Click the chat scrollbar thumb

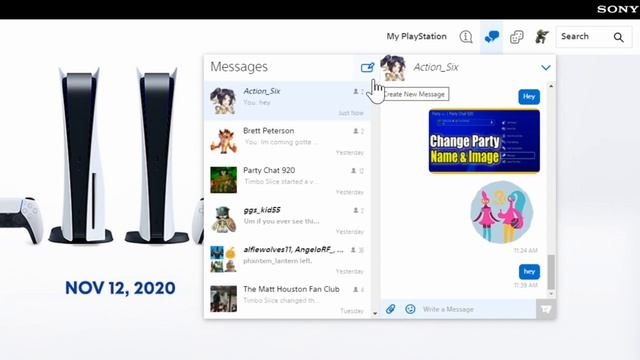click(551, 272)
